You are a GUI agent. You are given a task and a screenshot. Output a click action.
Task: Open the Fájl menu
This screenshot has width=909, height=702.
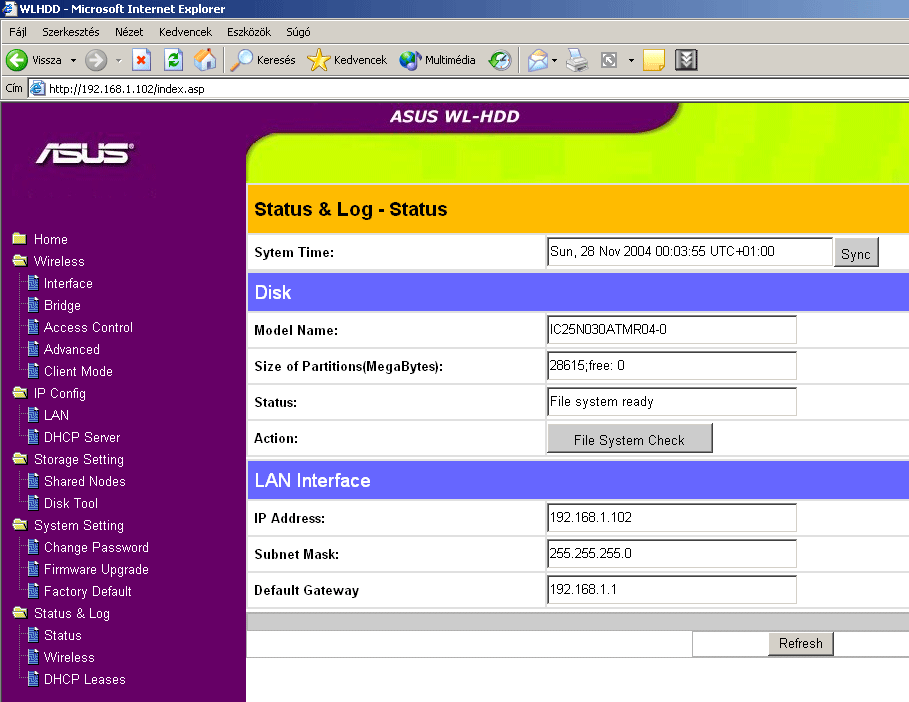click(x=18, y=32)
